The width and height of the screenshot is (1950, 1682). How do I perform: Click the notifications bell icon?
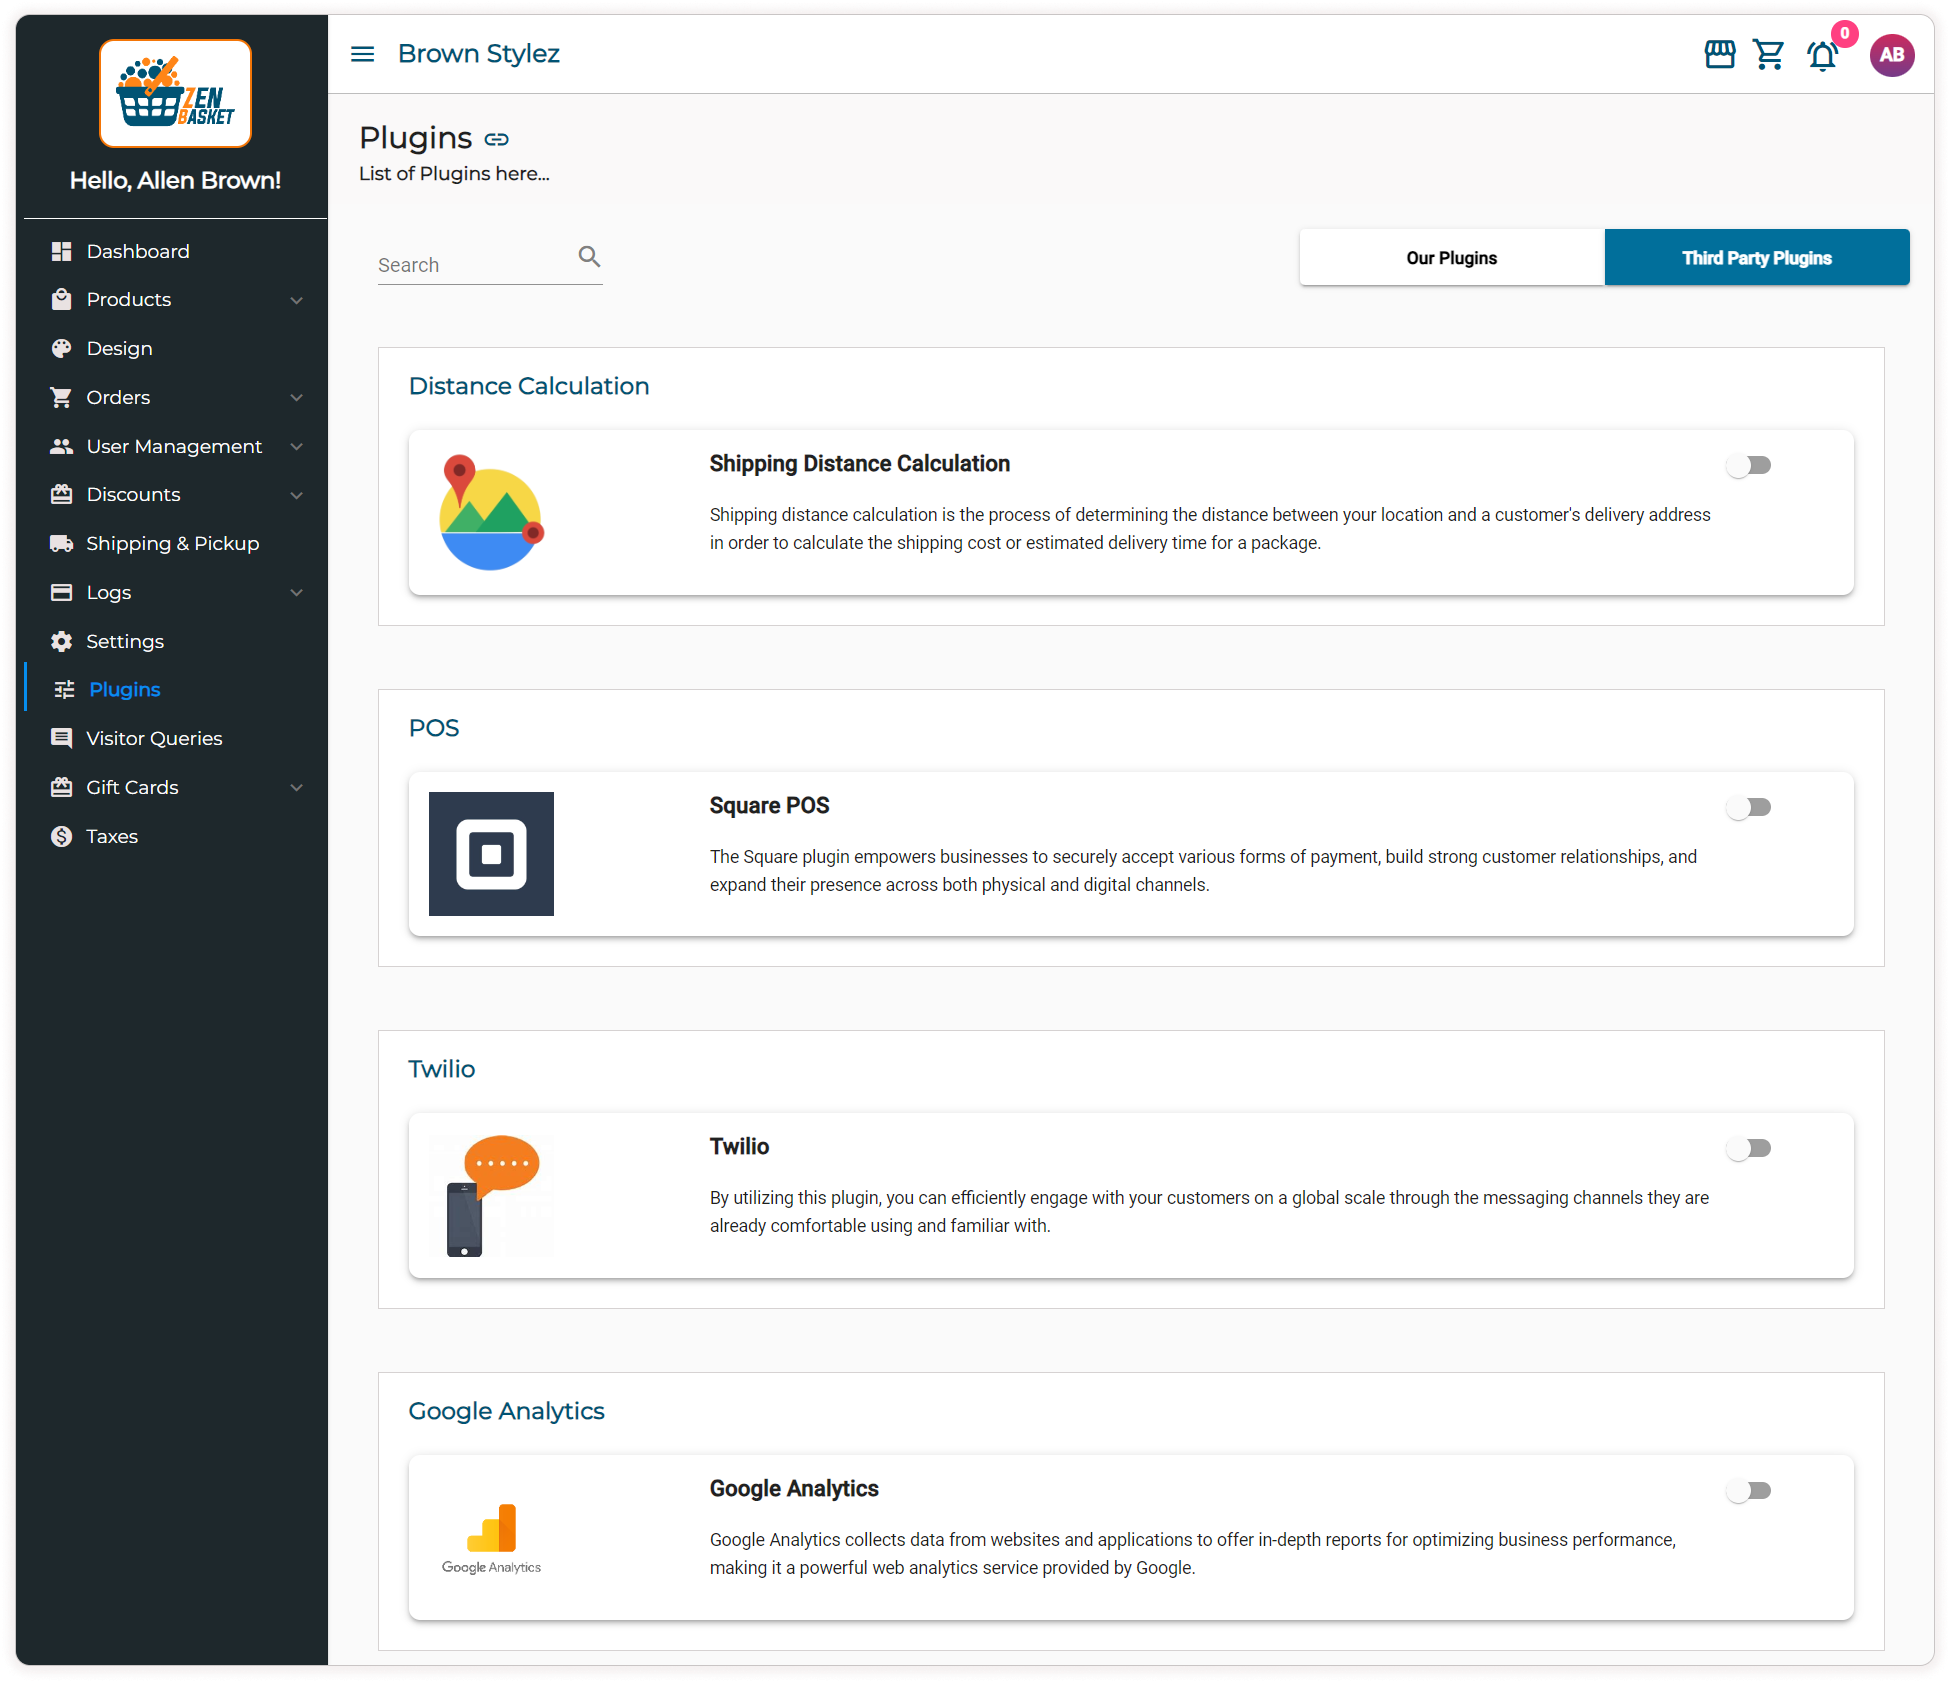tap(1822, 56)
